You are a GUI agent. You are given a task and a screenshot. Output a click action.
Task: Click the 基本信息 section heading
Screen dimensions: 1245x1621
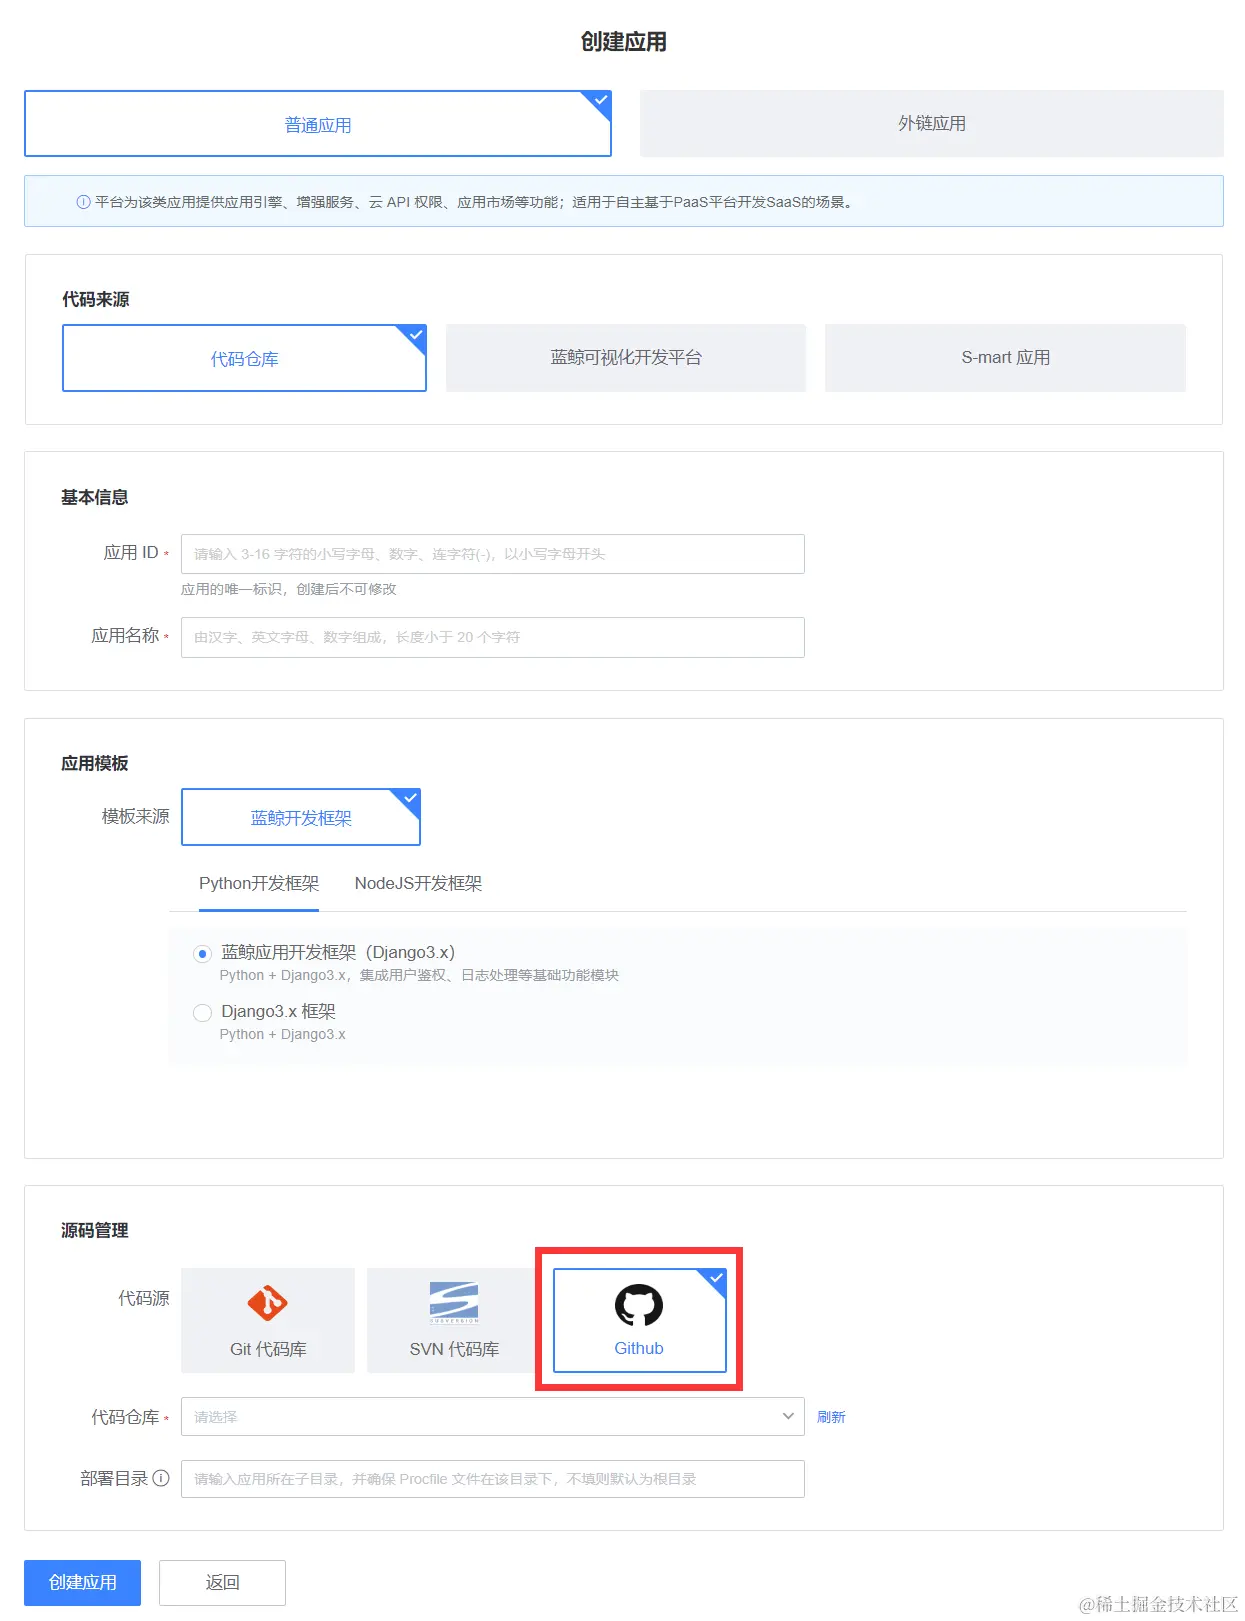click(x=95, y=497)
